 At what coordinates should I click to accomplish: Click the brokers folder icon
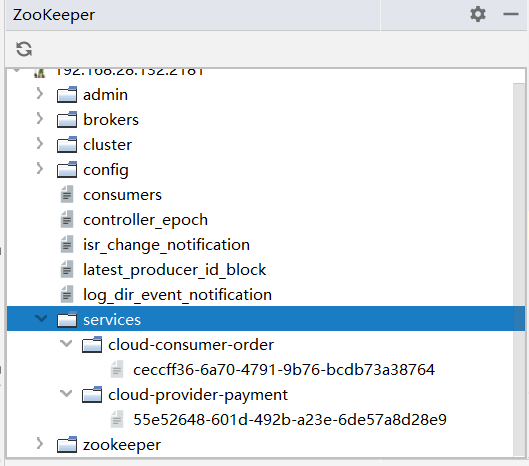67,119
